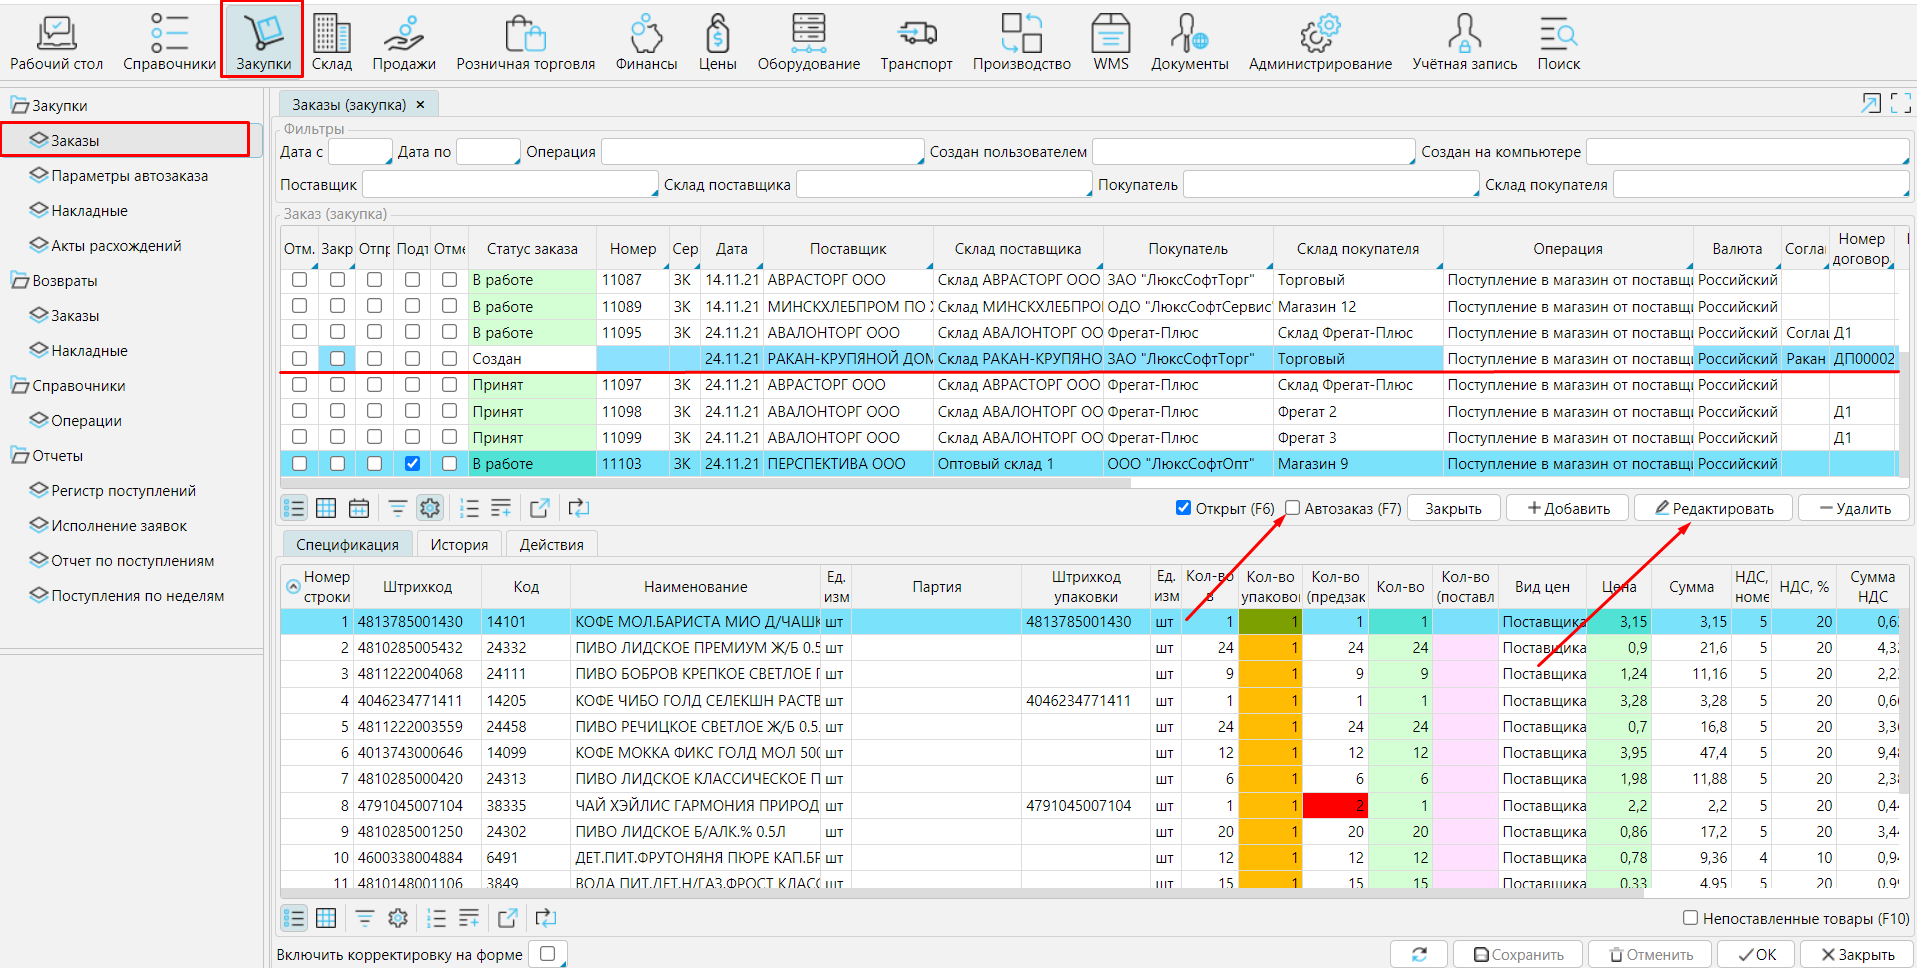Enable the Автозаказ (F7) checkbox
Viewport: 1917px width, 968px height.
[x=1292, y=508]
